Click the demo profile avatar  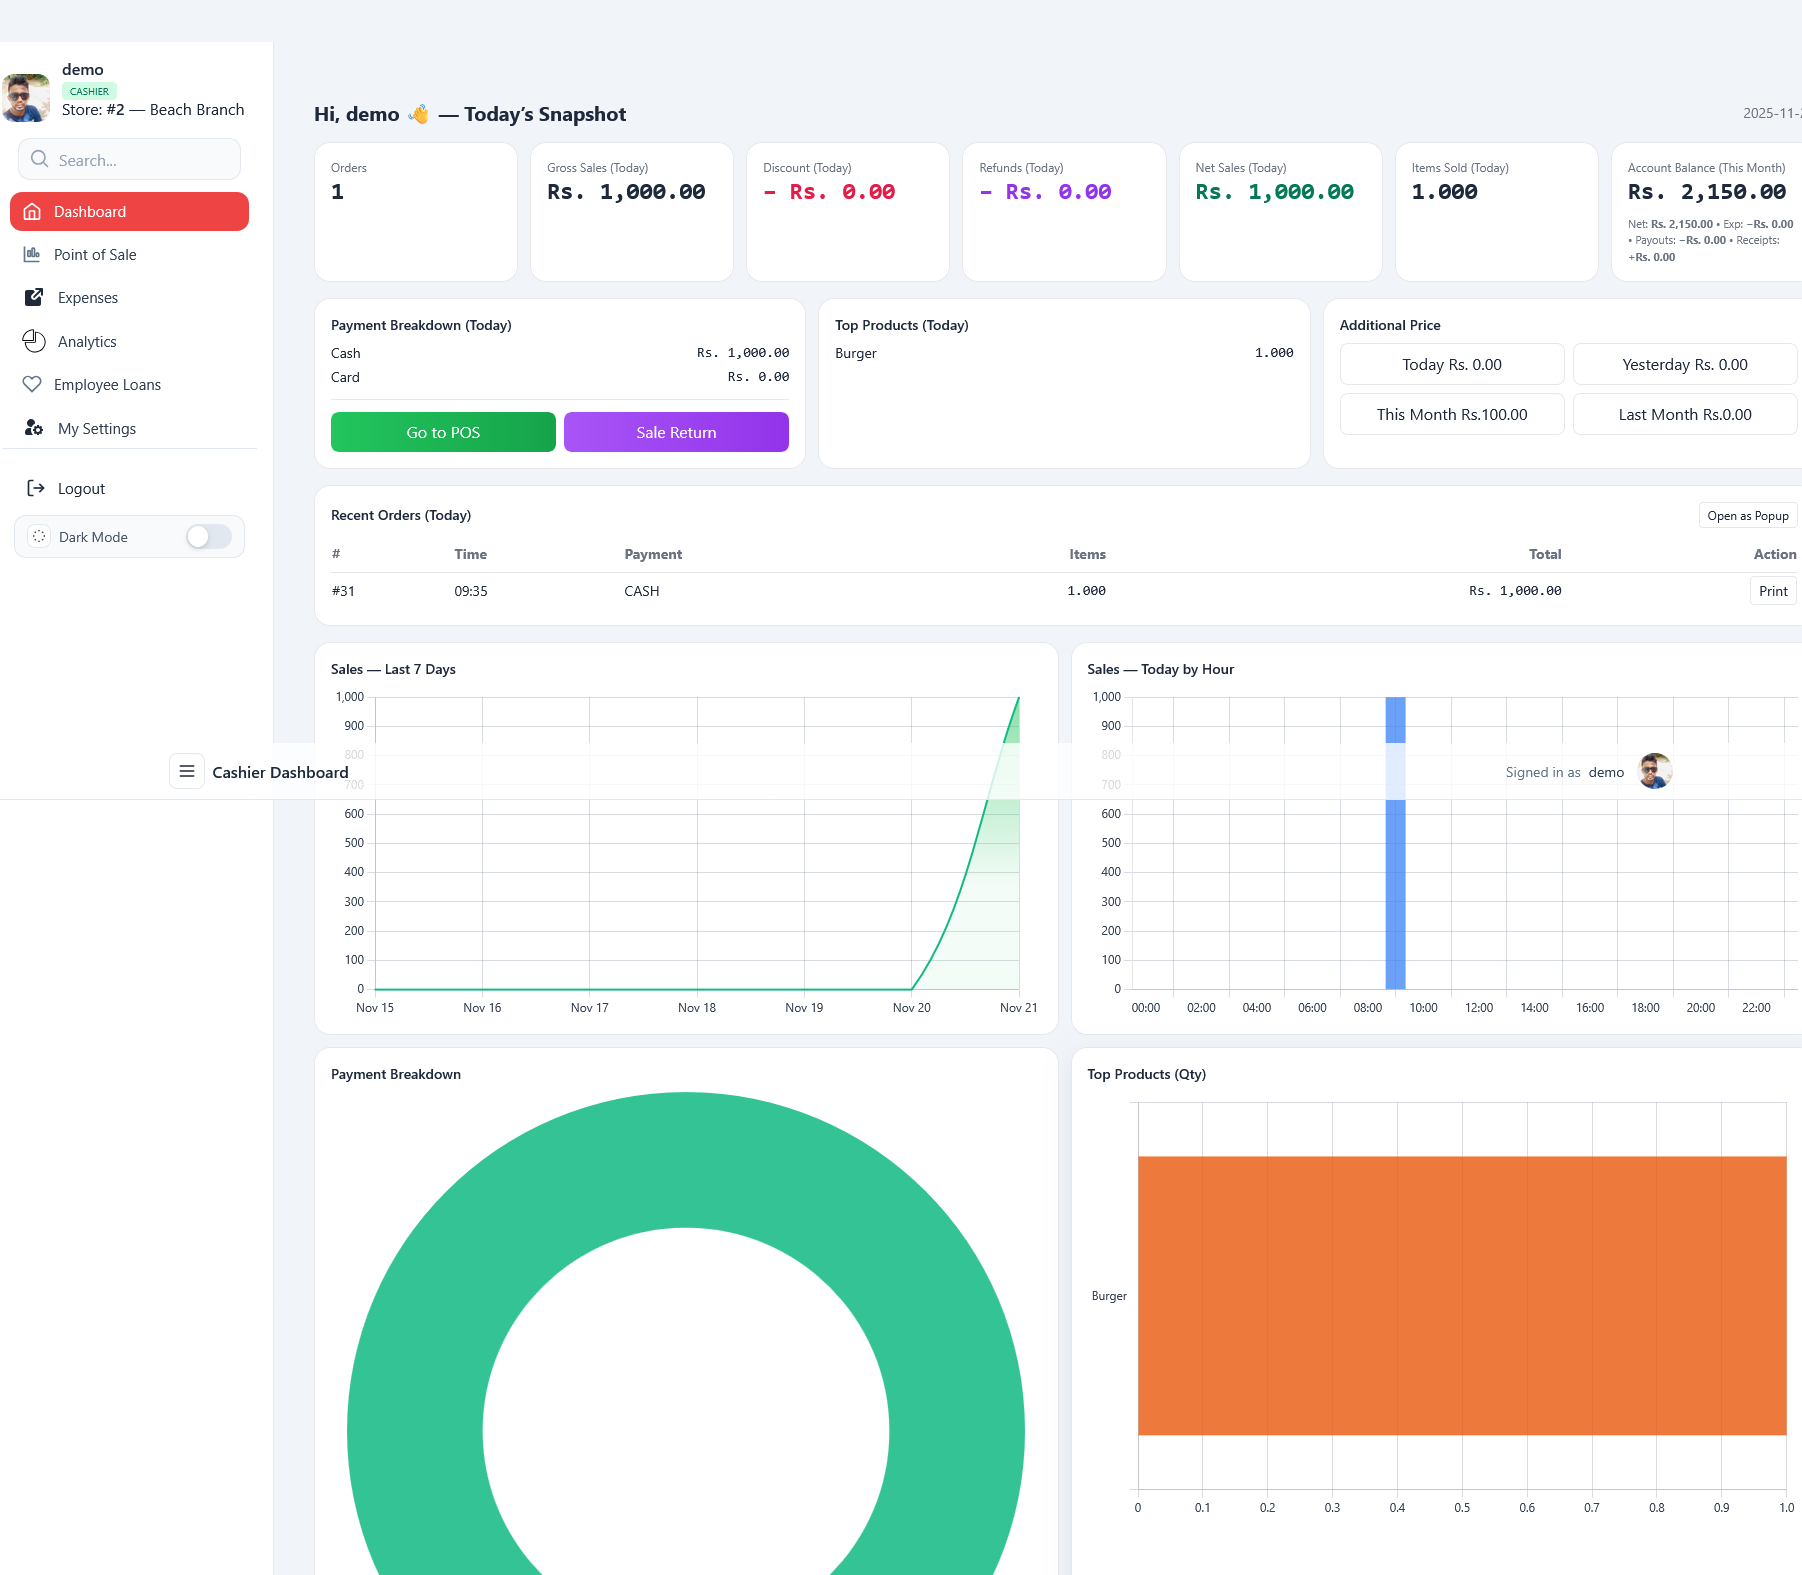(x=25, y=97)
